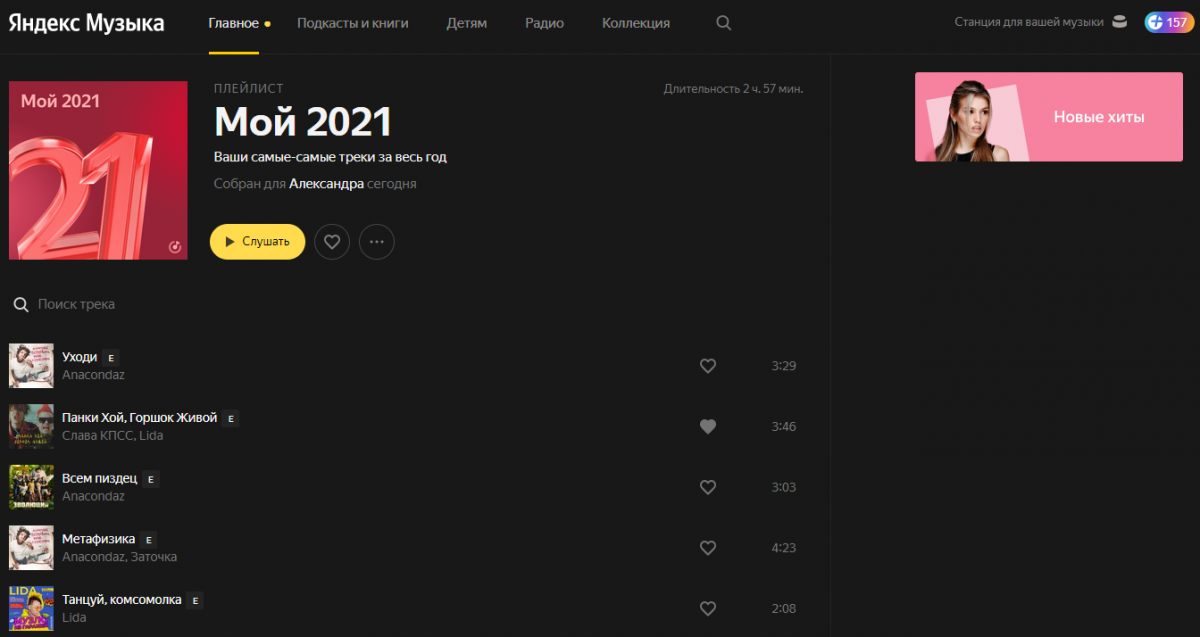Click the Всем пиздец track cover

pos(31,487)
